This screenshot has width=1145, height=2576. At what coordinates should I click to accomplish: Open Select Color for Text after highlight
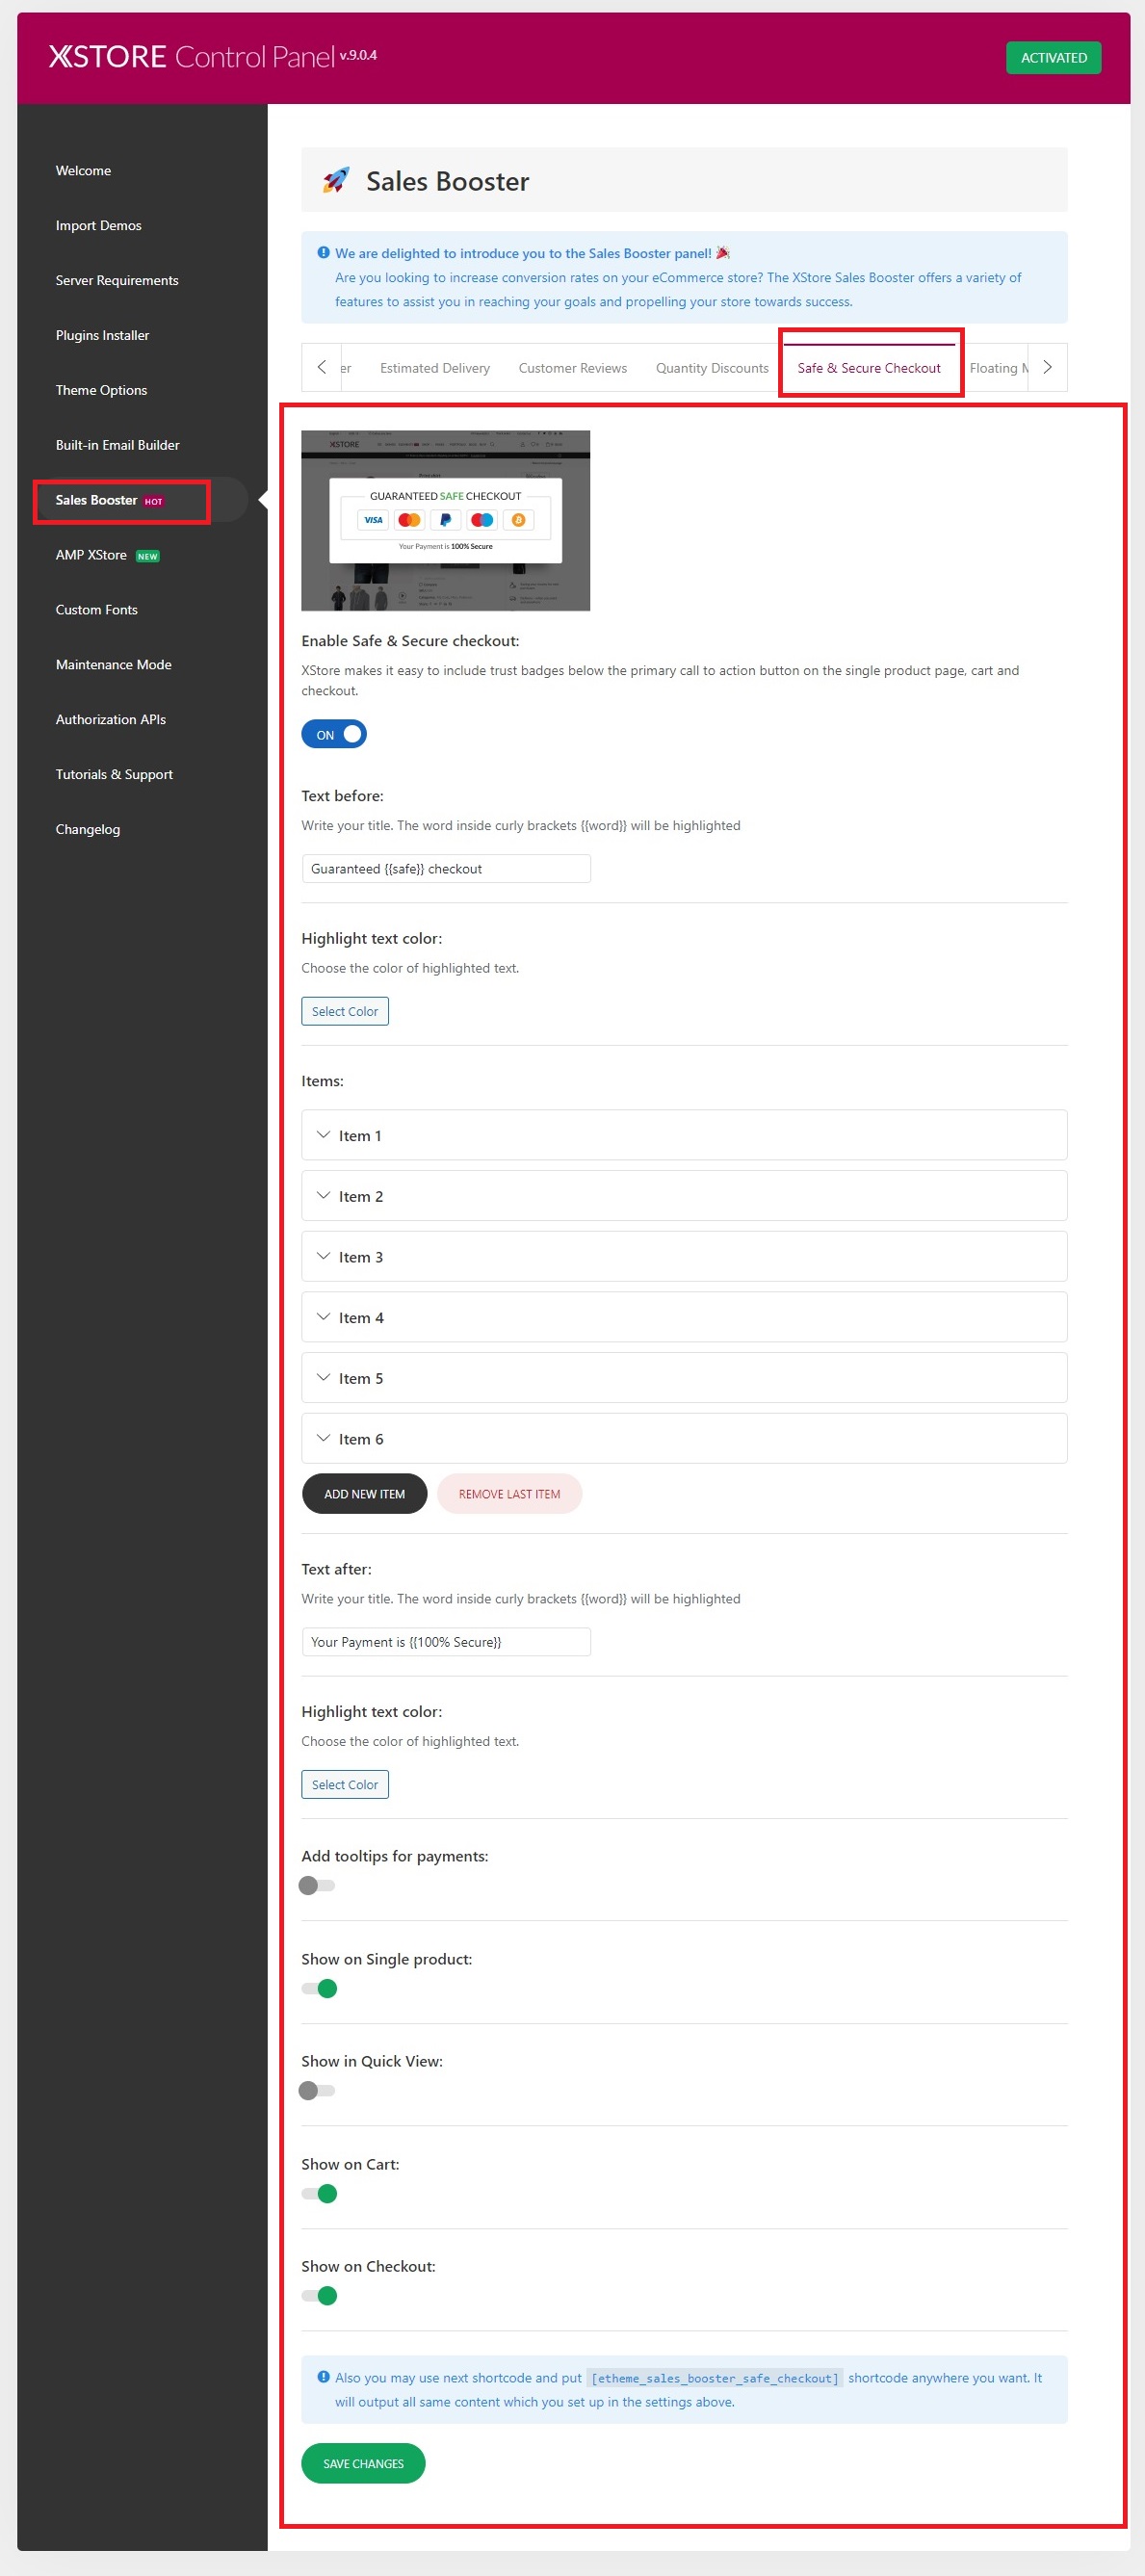click(345, 1784)
